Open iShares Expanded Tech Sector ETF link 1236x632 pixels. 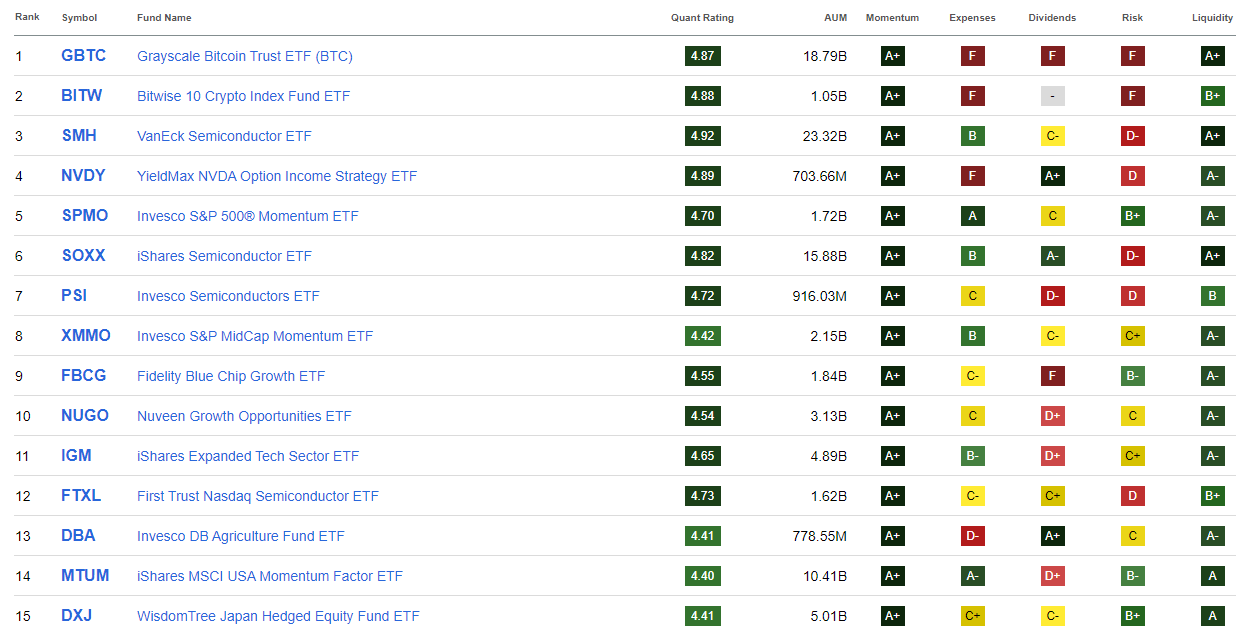tap(248, 456)
